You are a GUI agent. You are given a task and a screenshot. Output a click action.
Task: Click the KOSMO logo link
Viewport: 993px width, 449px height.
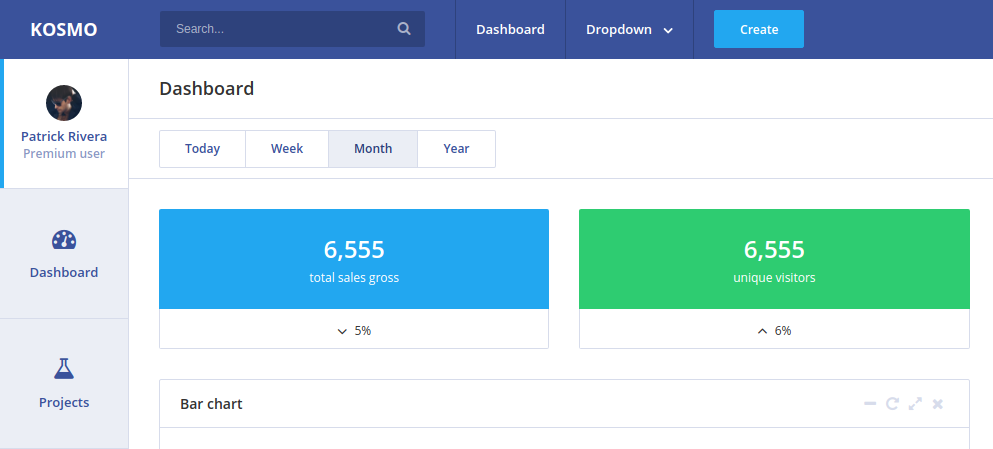pos(64,30)
